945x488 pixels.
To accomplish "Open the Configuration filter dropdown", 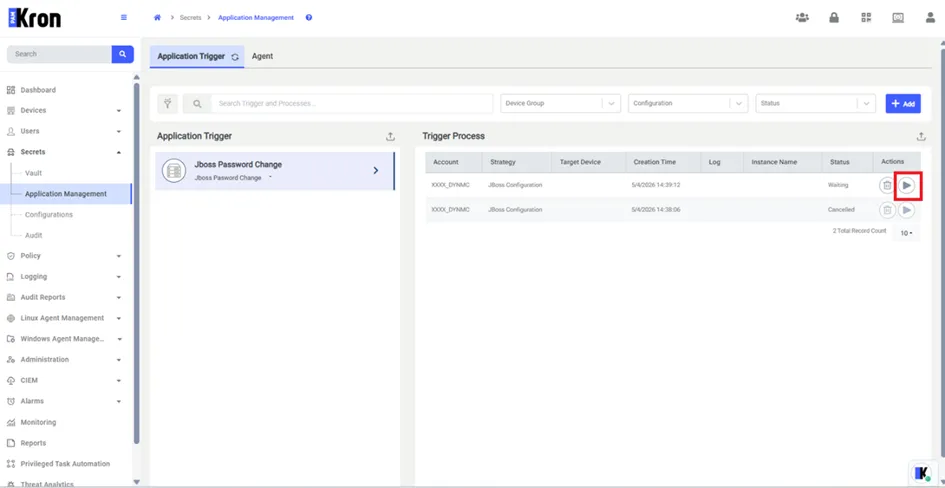I will [688, 104].
